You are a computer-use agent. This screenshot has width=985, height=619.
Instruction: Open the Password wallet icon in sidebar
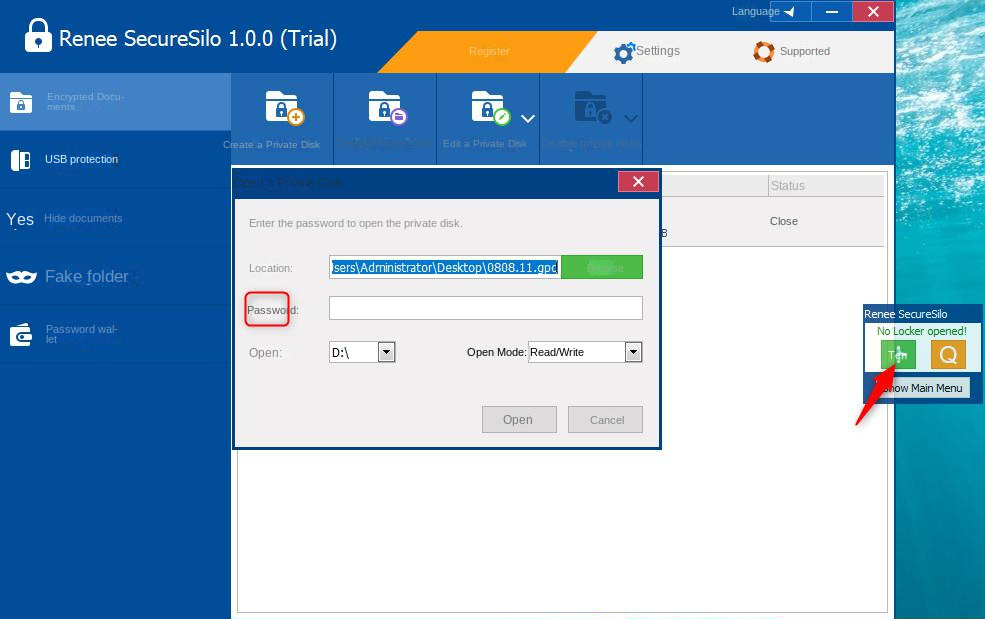[21, 334]
